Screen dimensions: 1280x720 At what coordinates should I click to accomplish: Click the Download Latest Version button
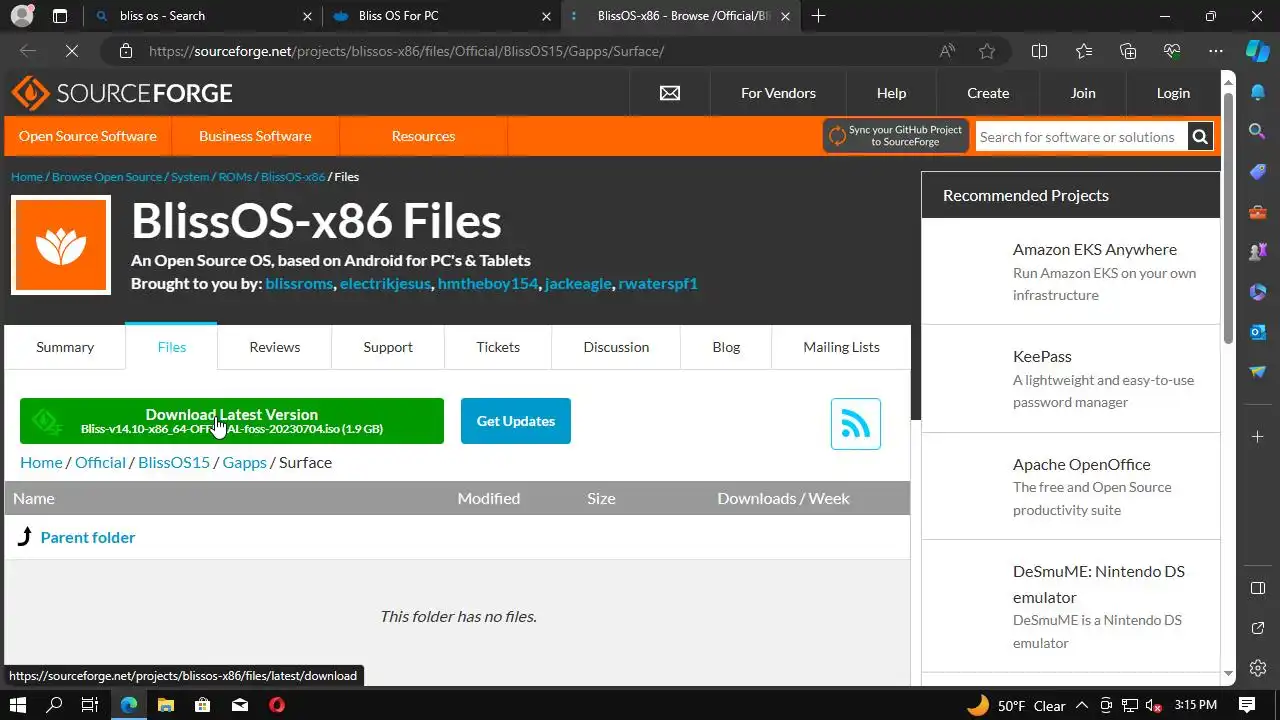click(x=232, y=421)
